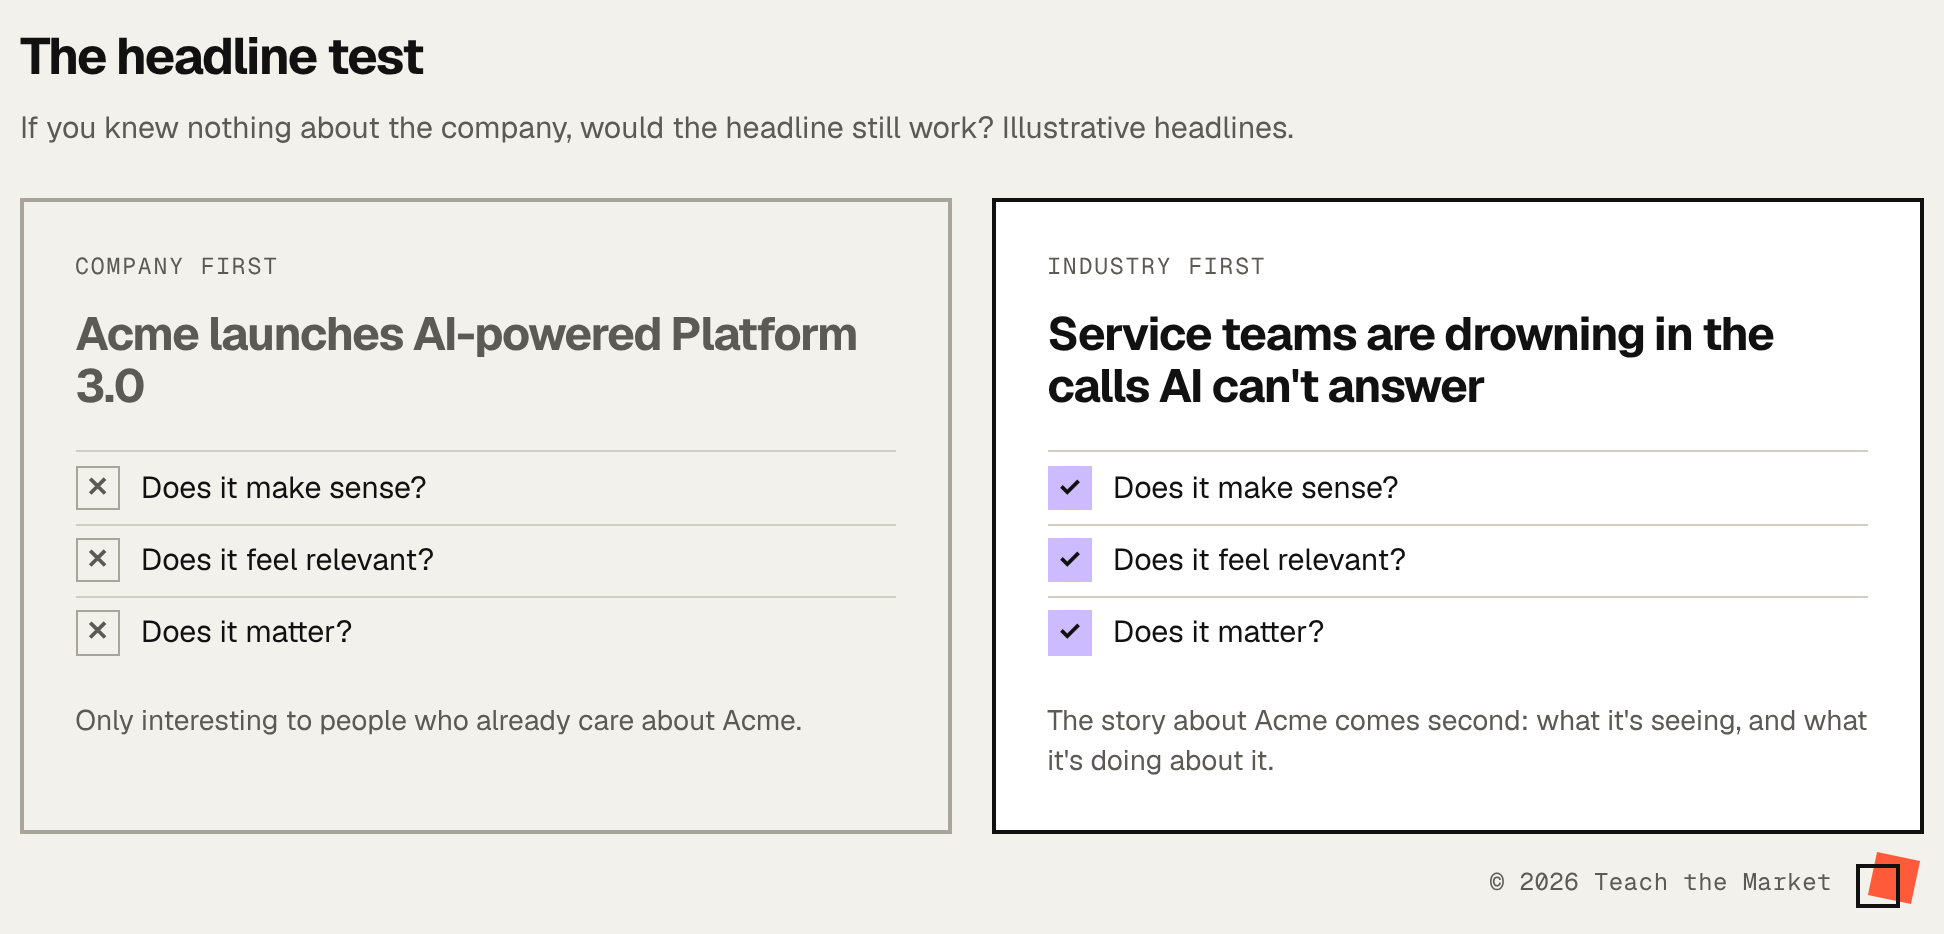Select headline 'Acme launches AI-powered Platform 3.0'
The image size is (1944, 934).
(x=467, y=360)
